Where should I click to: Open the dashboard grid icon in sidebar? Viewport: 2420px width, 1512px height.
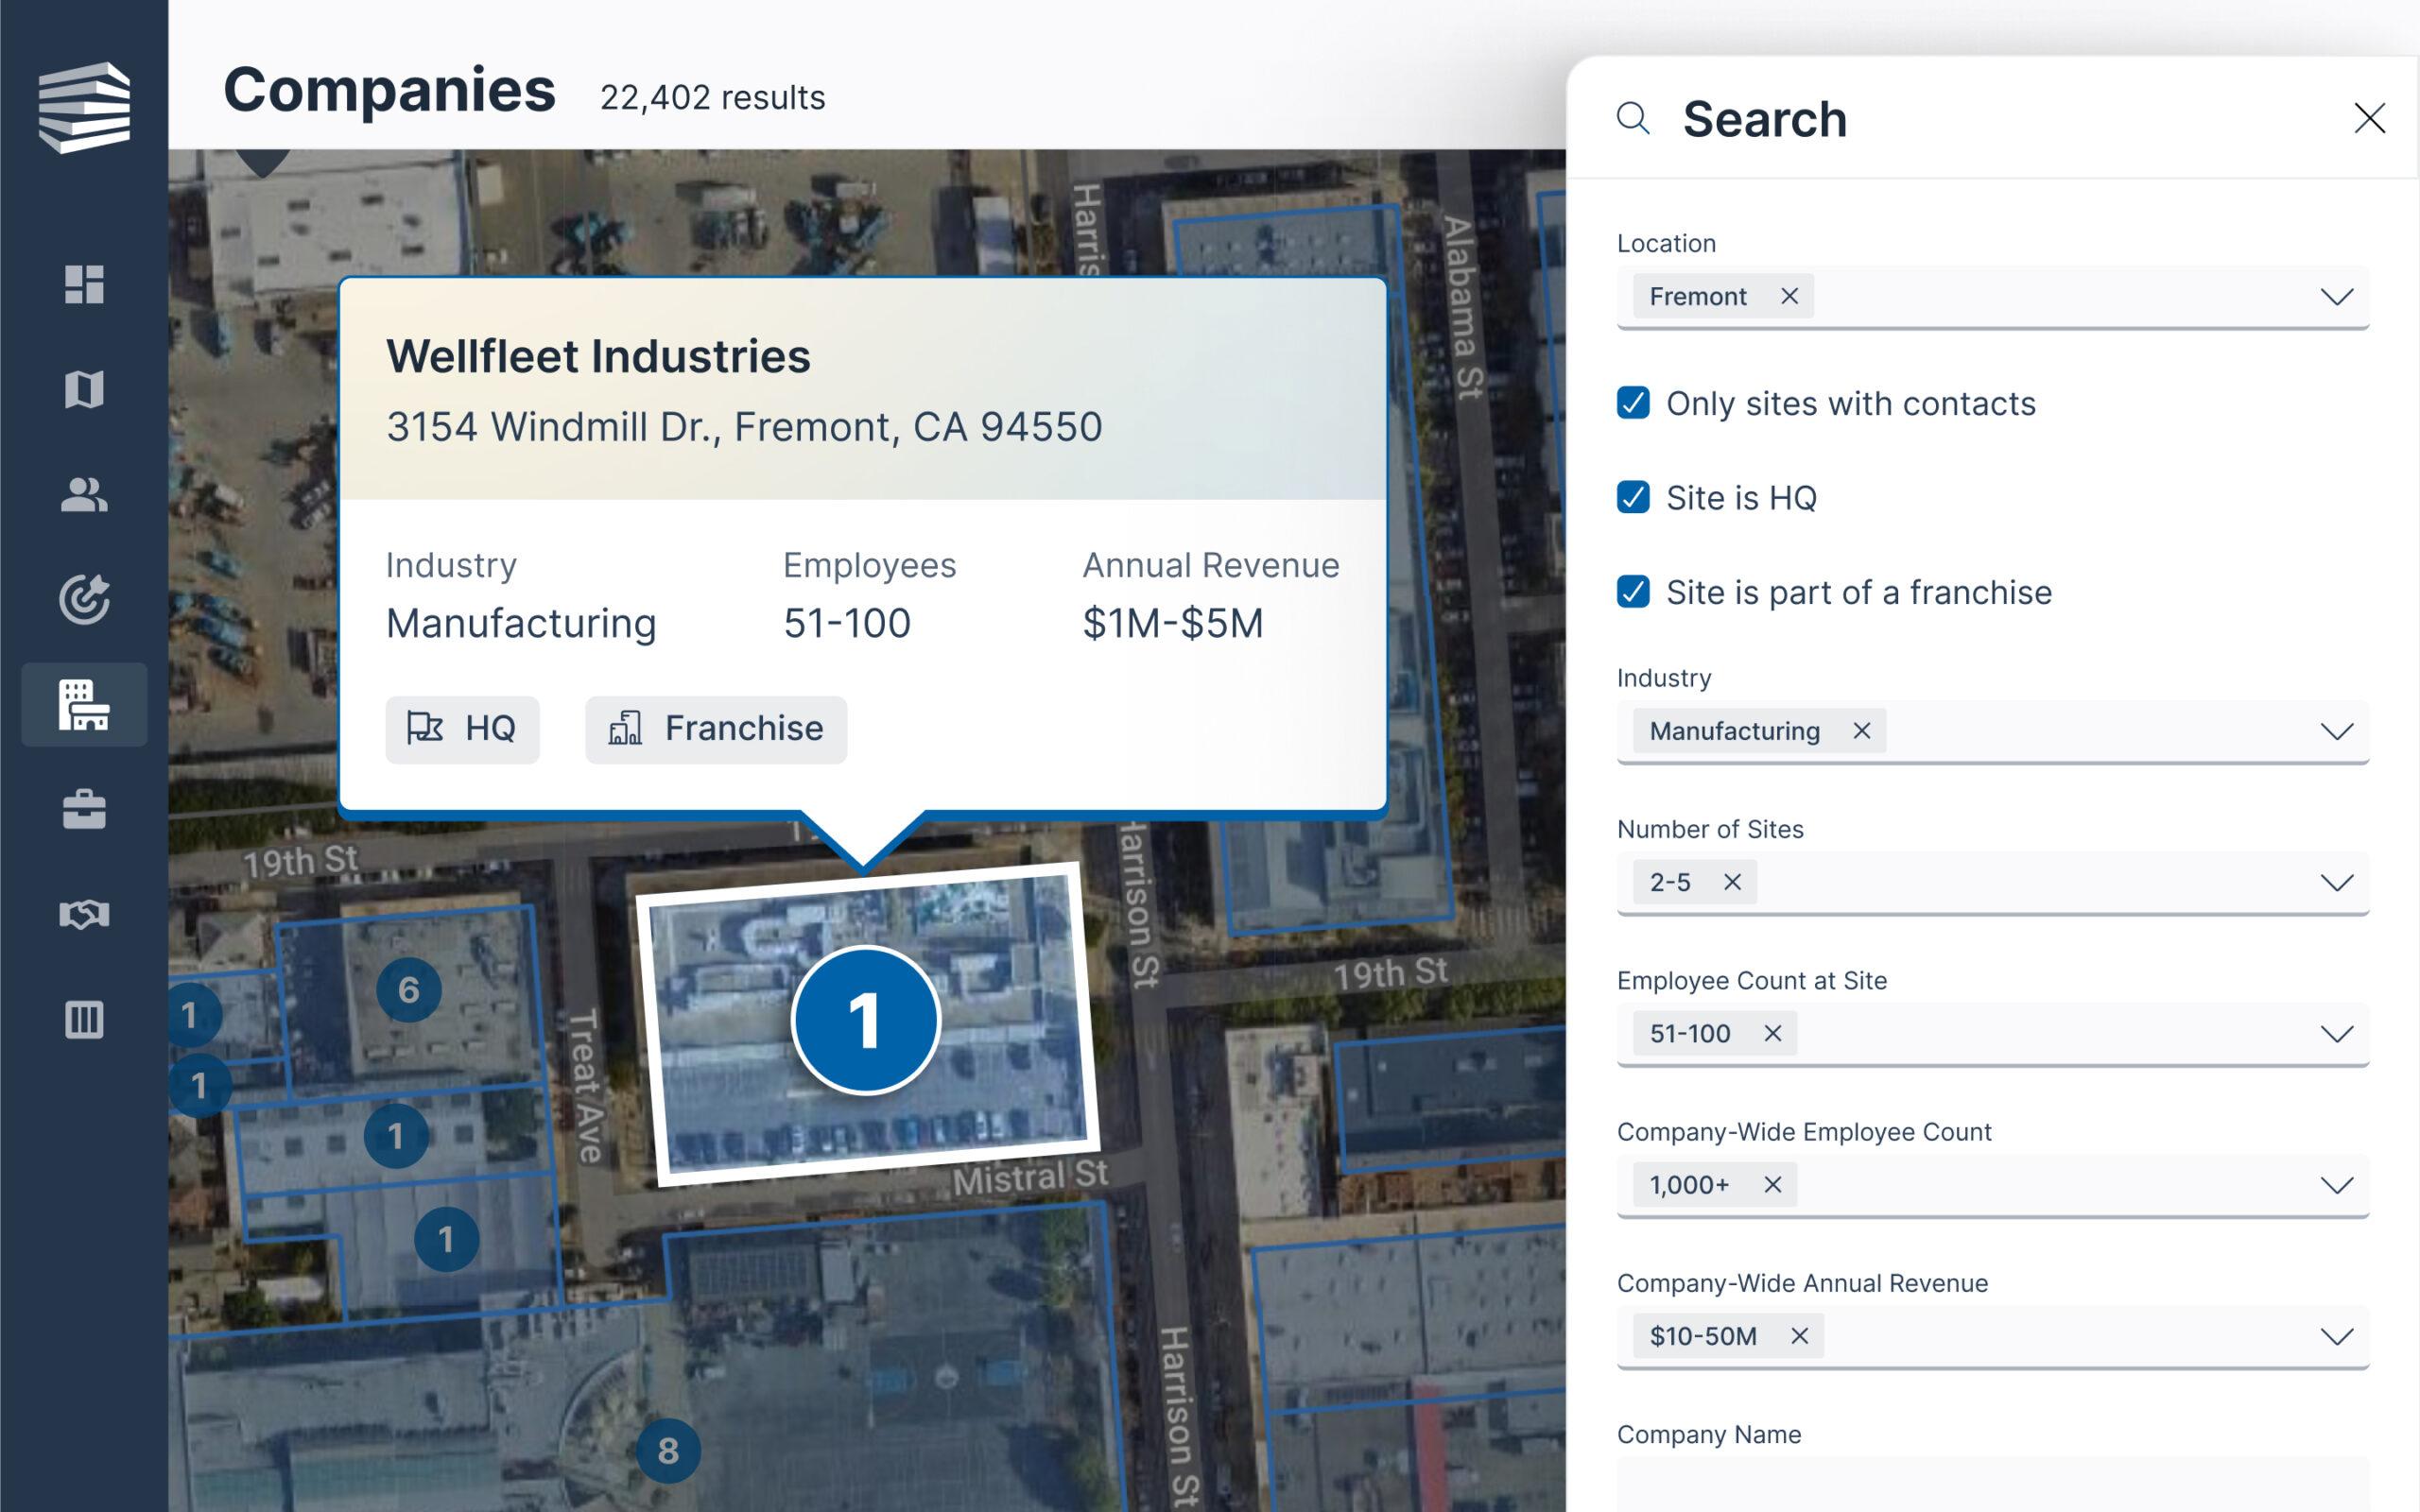[84, 284]
